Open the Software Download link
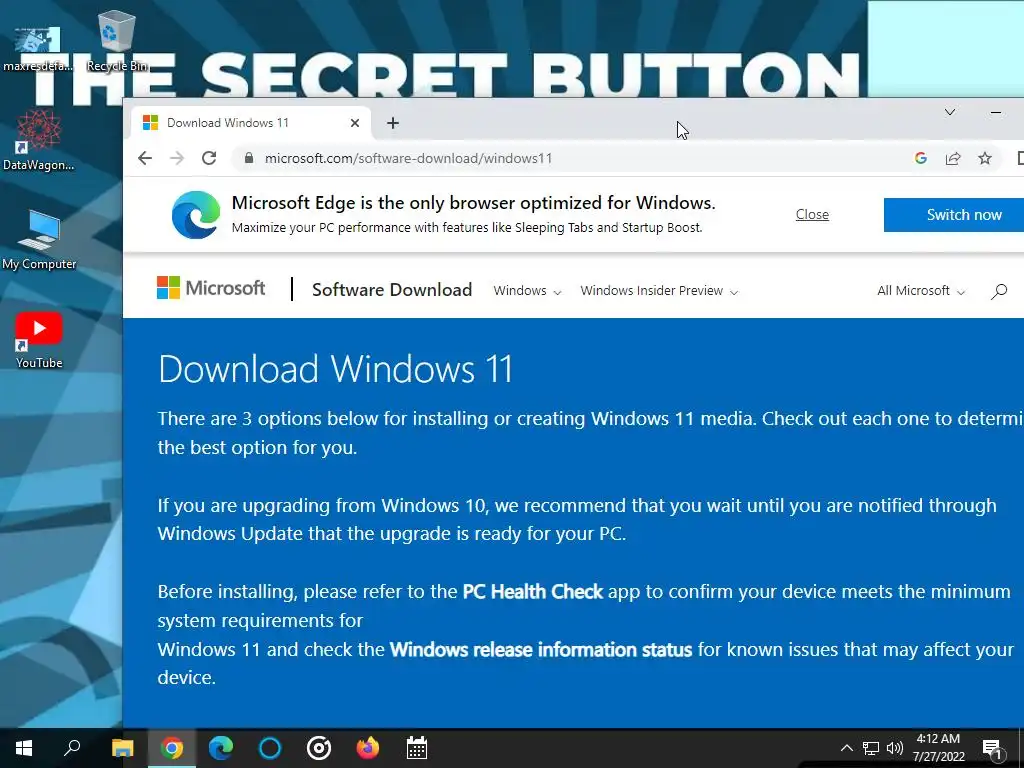The image size is (1024, 768). [x=392, y=290]
